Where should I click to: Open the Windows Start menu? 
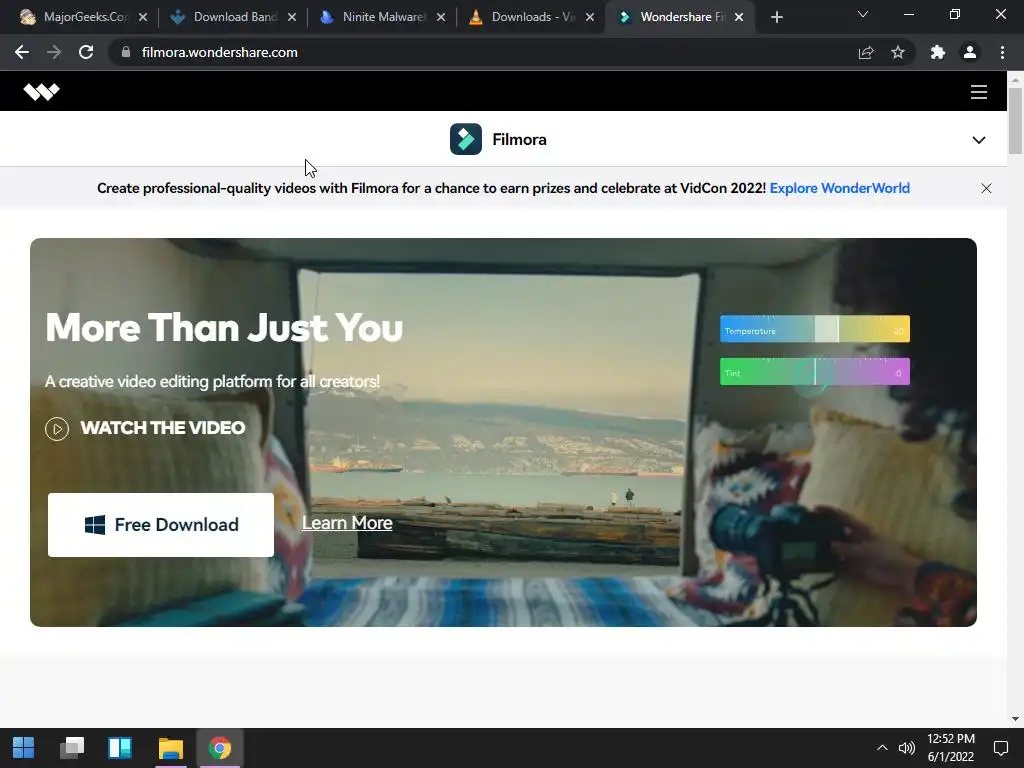pyautogui.click(x=24, y=748)
